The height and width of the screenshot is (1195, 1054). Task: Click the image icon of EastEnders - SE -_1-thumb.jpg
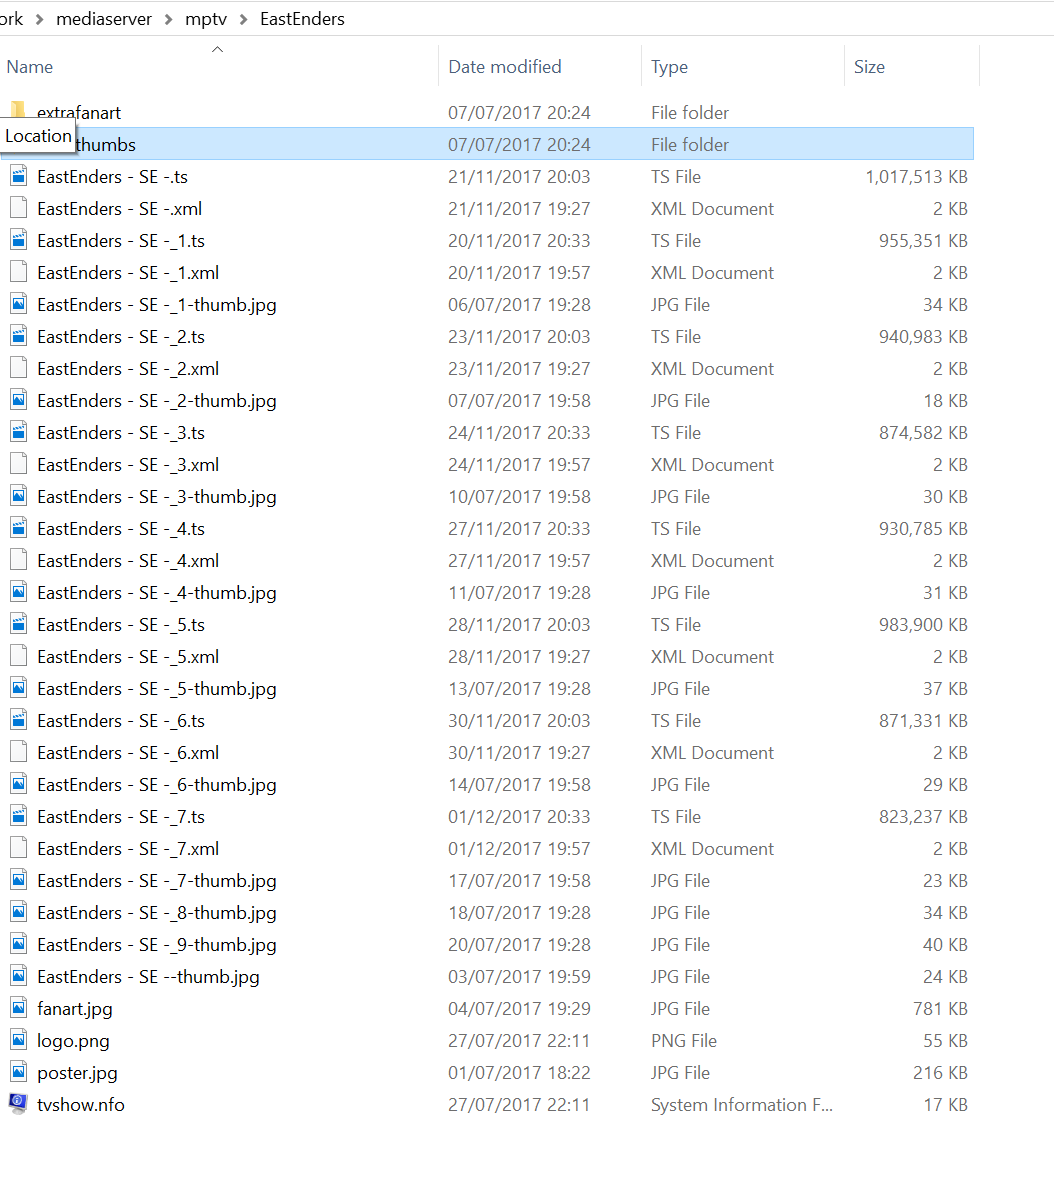click(x=19, y=304)
